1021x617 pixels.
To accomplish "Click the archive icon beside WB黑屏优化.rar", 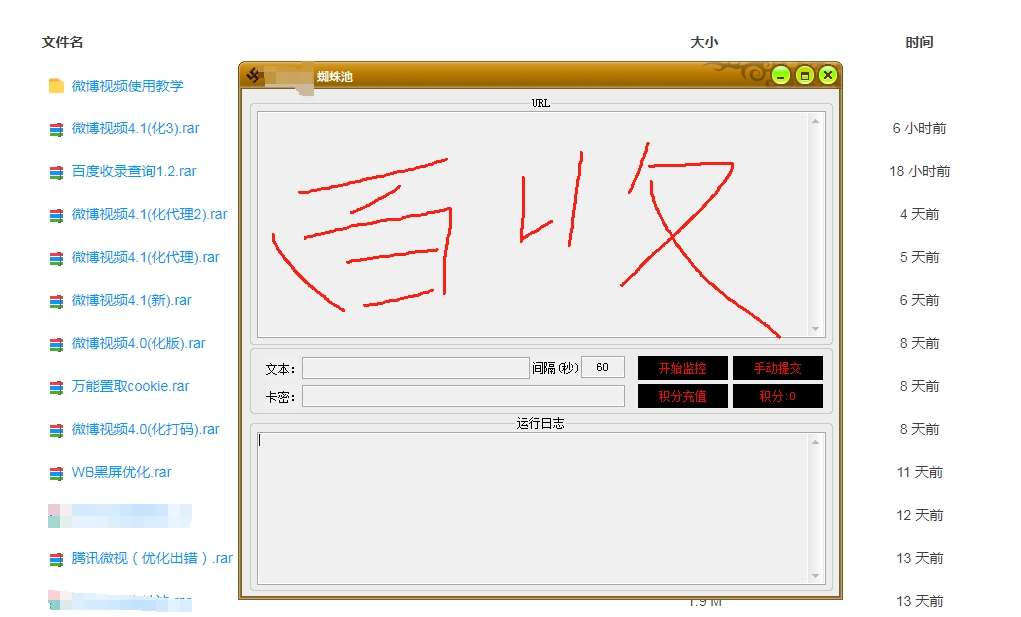I will [56, 473].
